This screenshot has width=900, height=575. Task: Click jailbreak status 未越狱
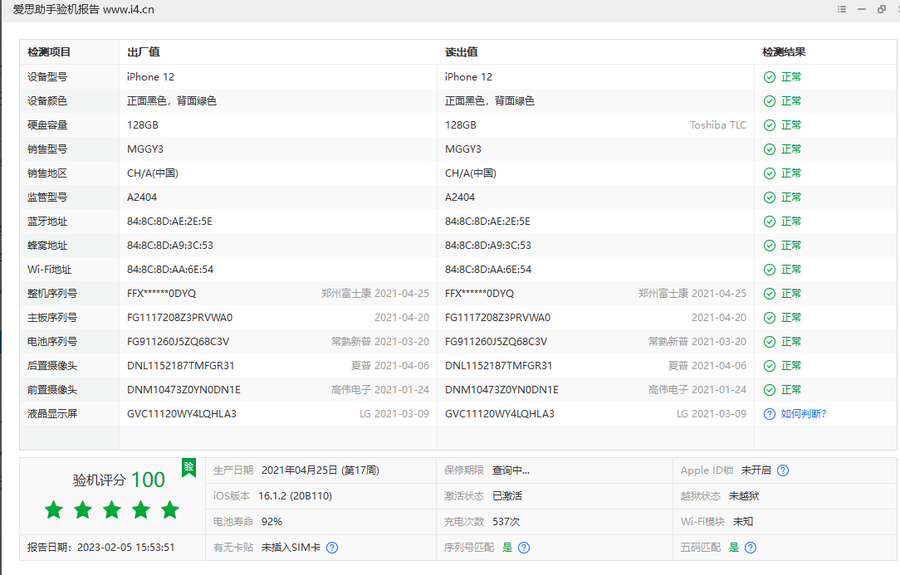743,496
